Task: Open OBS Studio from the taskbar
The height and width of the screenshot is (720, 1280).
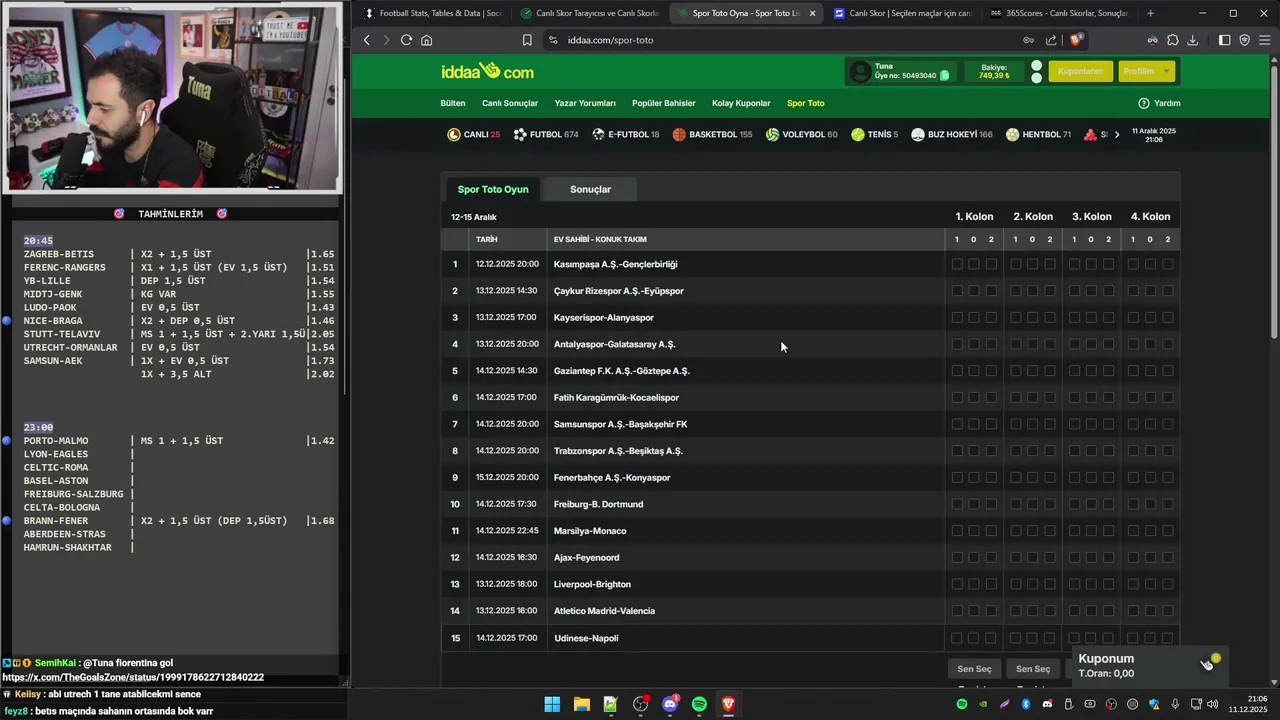Action: coord(640,704)
